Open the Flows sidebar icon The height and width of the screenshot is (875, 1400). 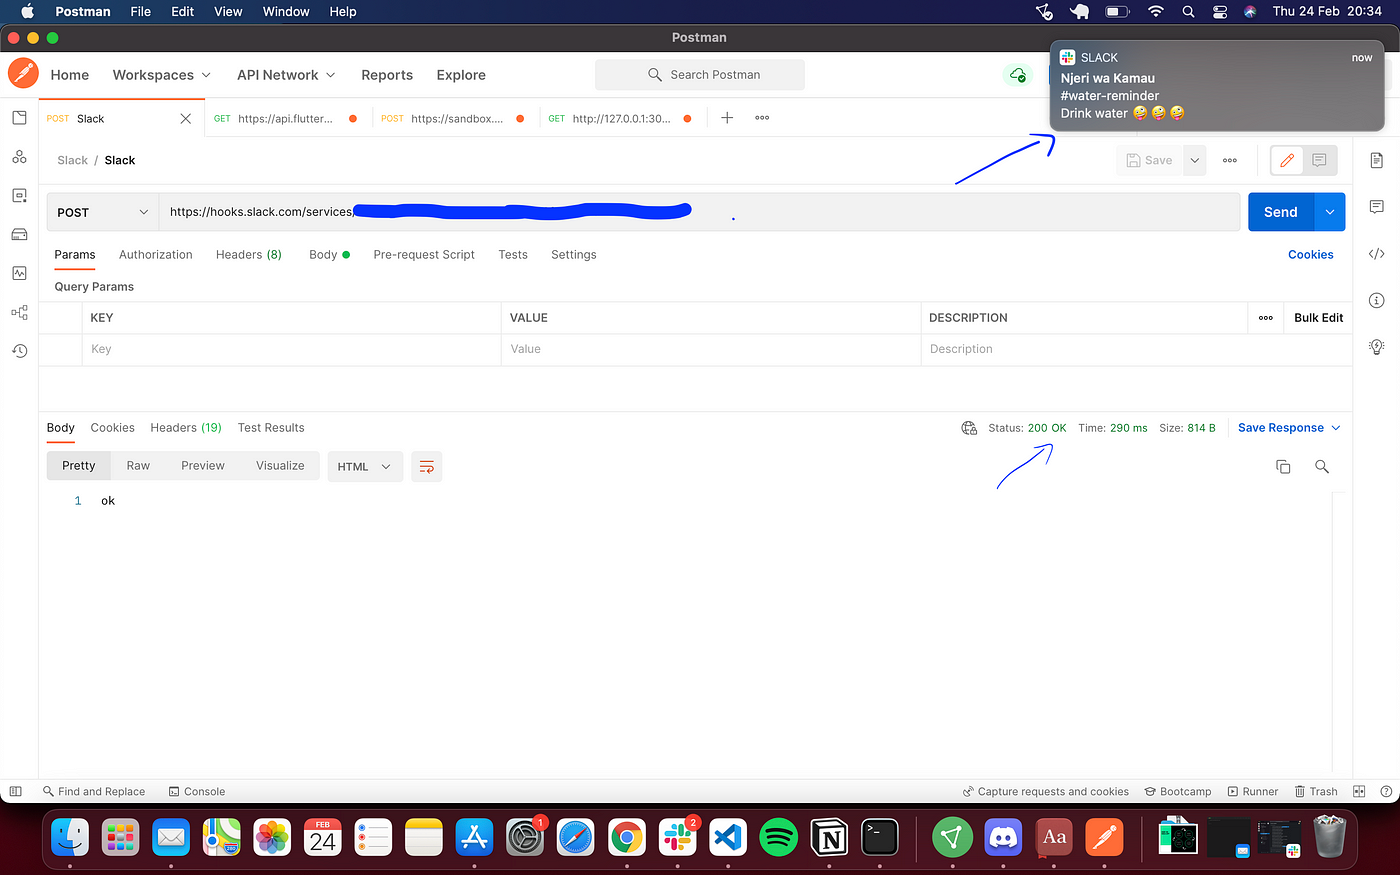point(19,312)
